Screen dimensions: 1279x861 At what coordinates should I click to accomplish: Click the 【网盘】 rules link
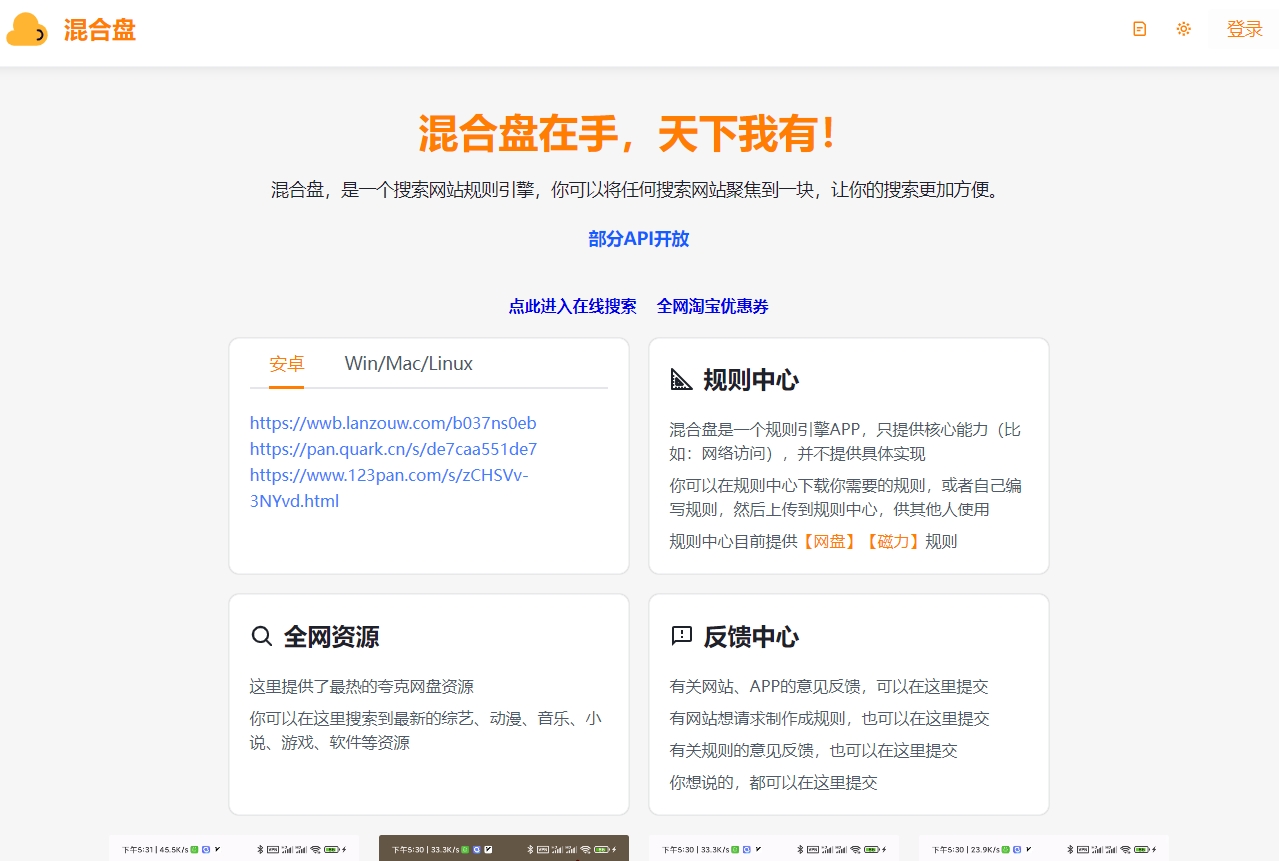[x=829, y=542]
